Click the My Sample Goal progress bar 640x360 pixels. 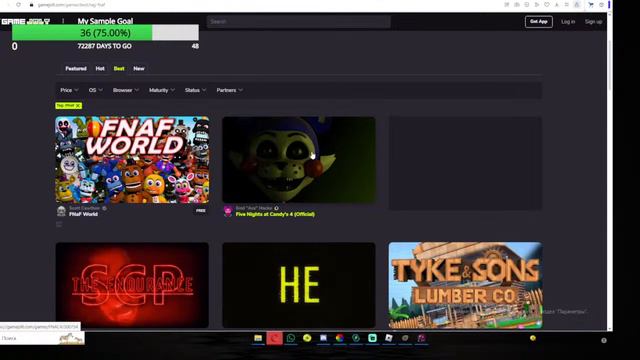click(x=105, y=33)
